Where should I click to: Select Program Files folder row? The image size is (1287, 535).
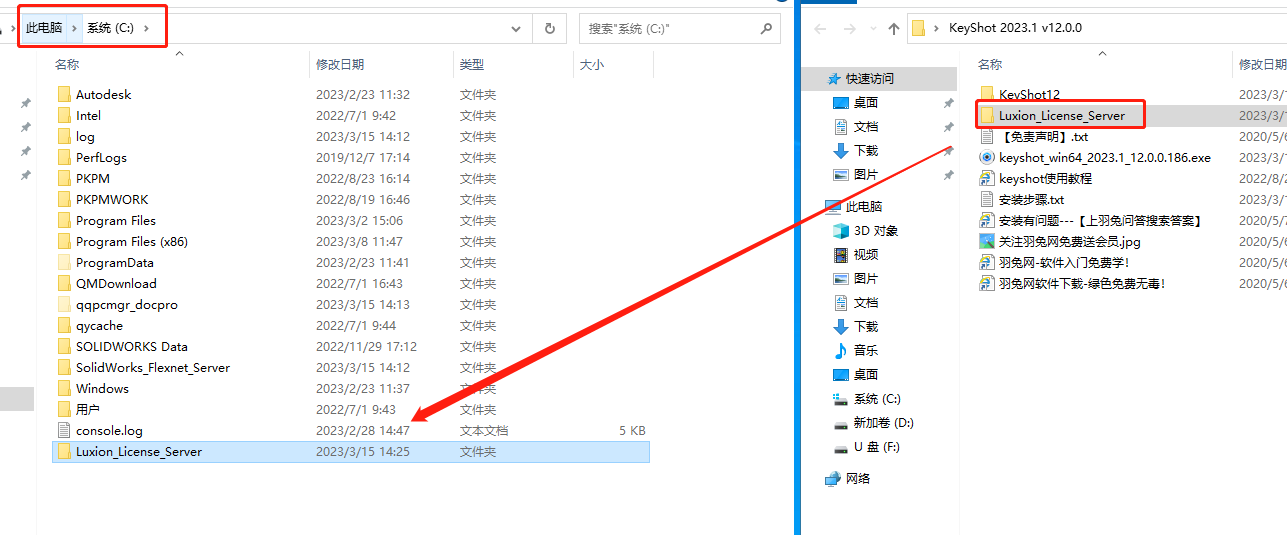(x=350, y=220)
